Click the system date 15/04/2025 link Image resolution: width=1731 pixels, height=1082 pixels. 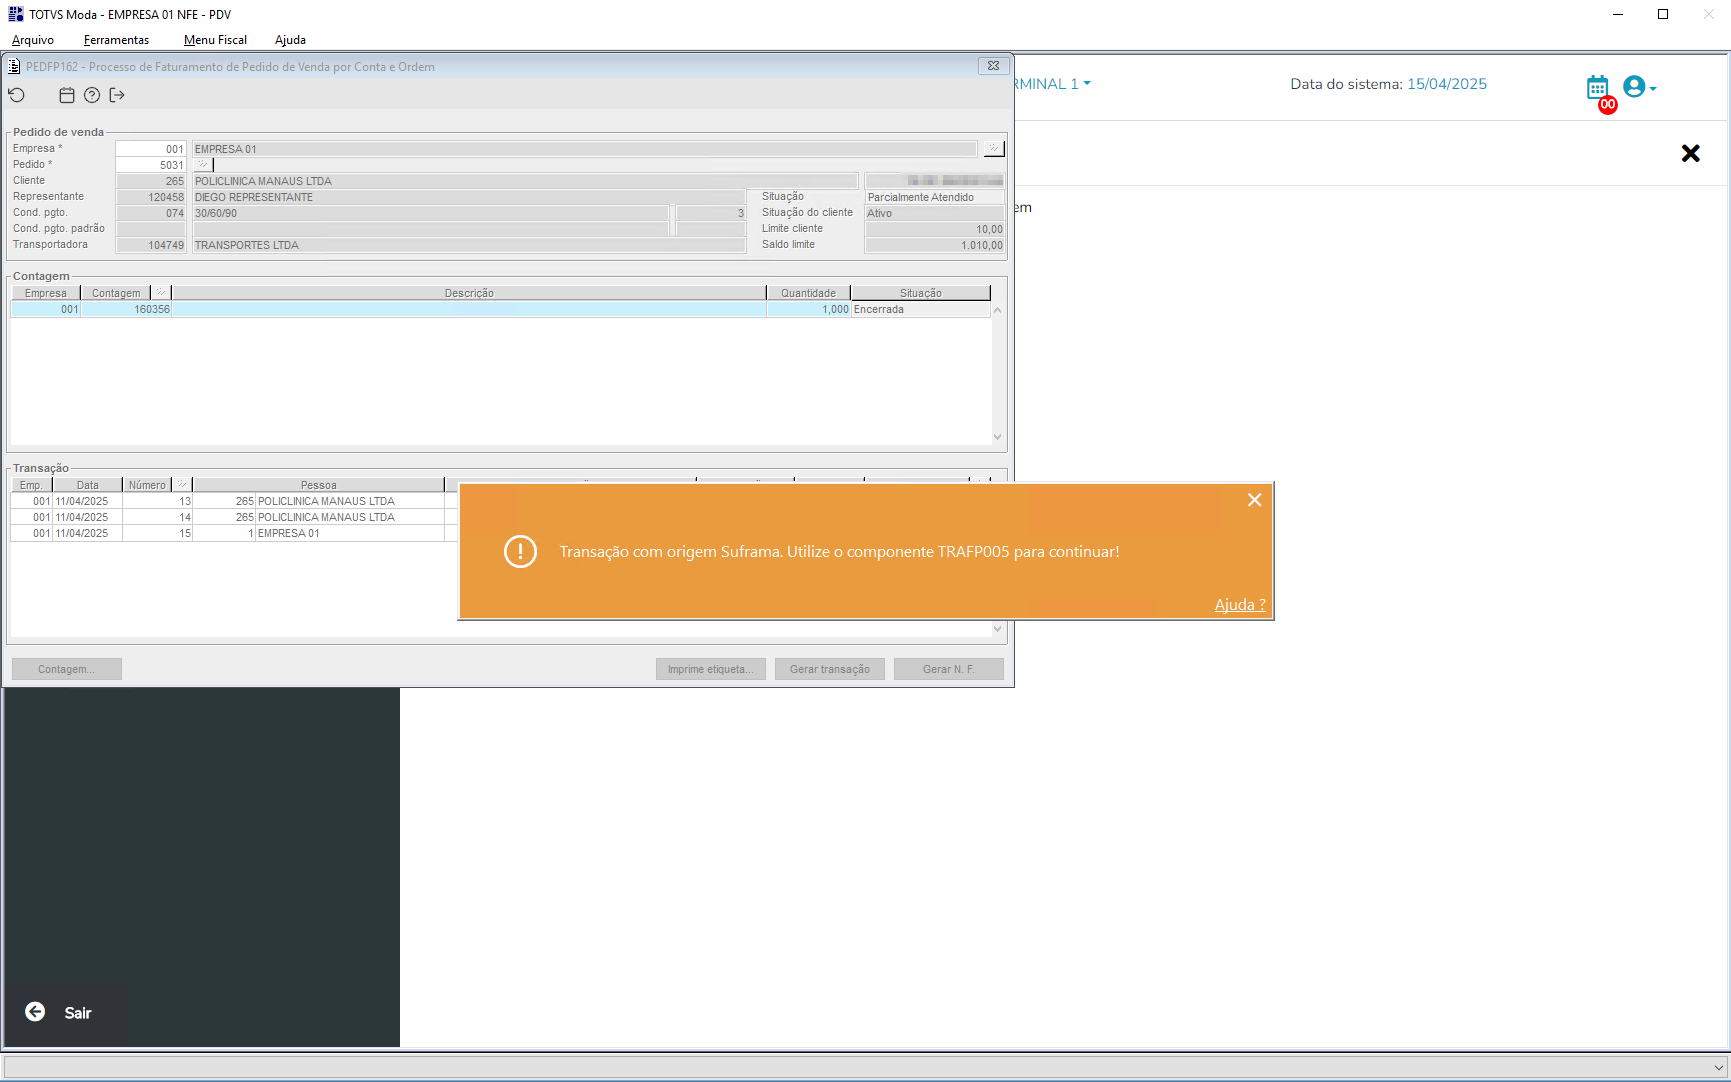click(1447, 84)
